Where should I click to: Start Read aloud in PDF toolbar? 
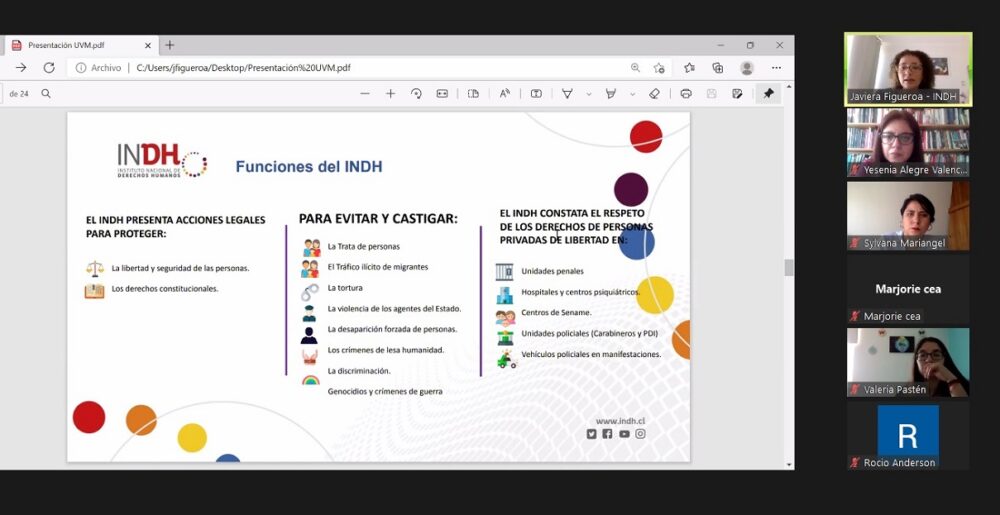504,94
